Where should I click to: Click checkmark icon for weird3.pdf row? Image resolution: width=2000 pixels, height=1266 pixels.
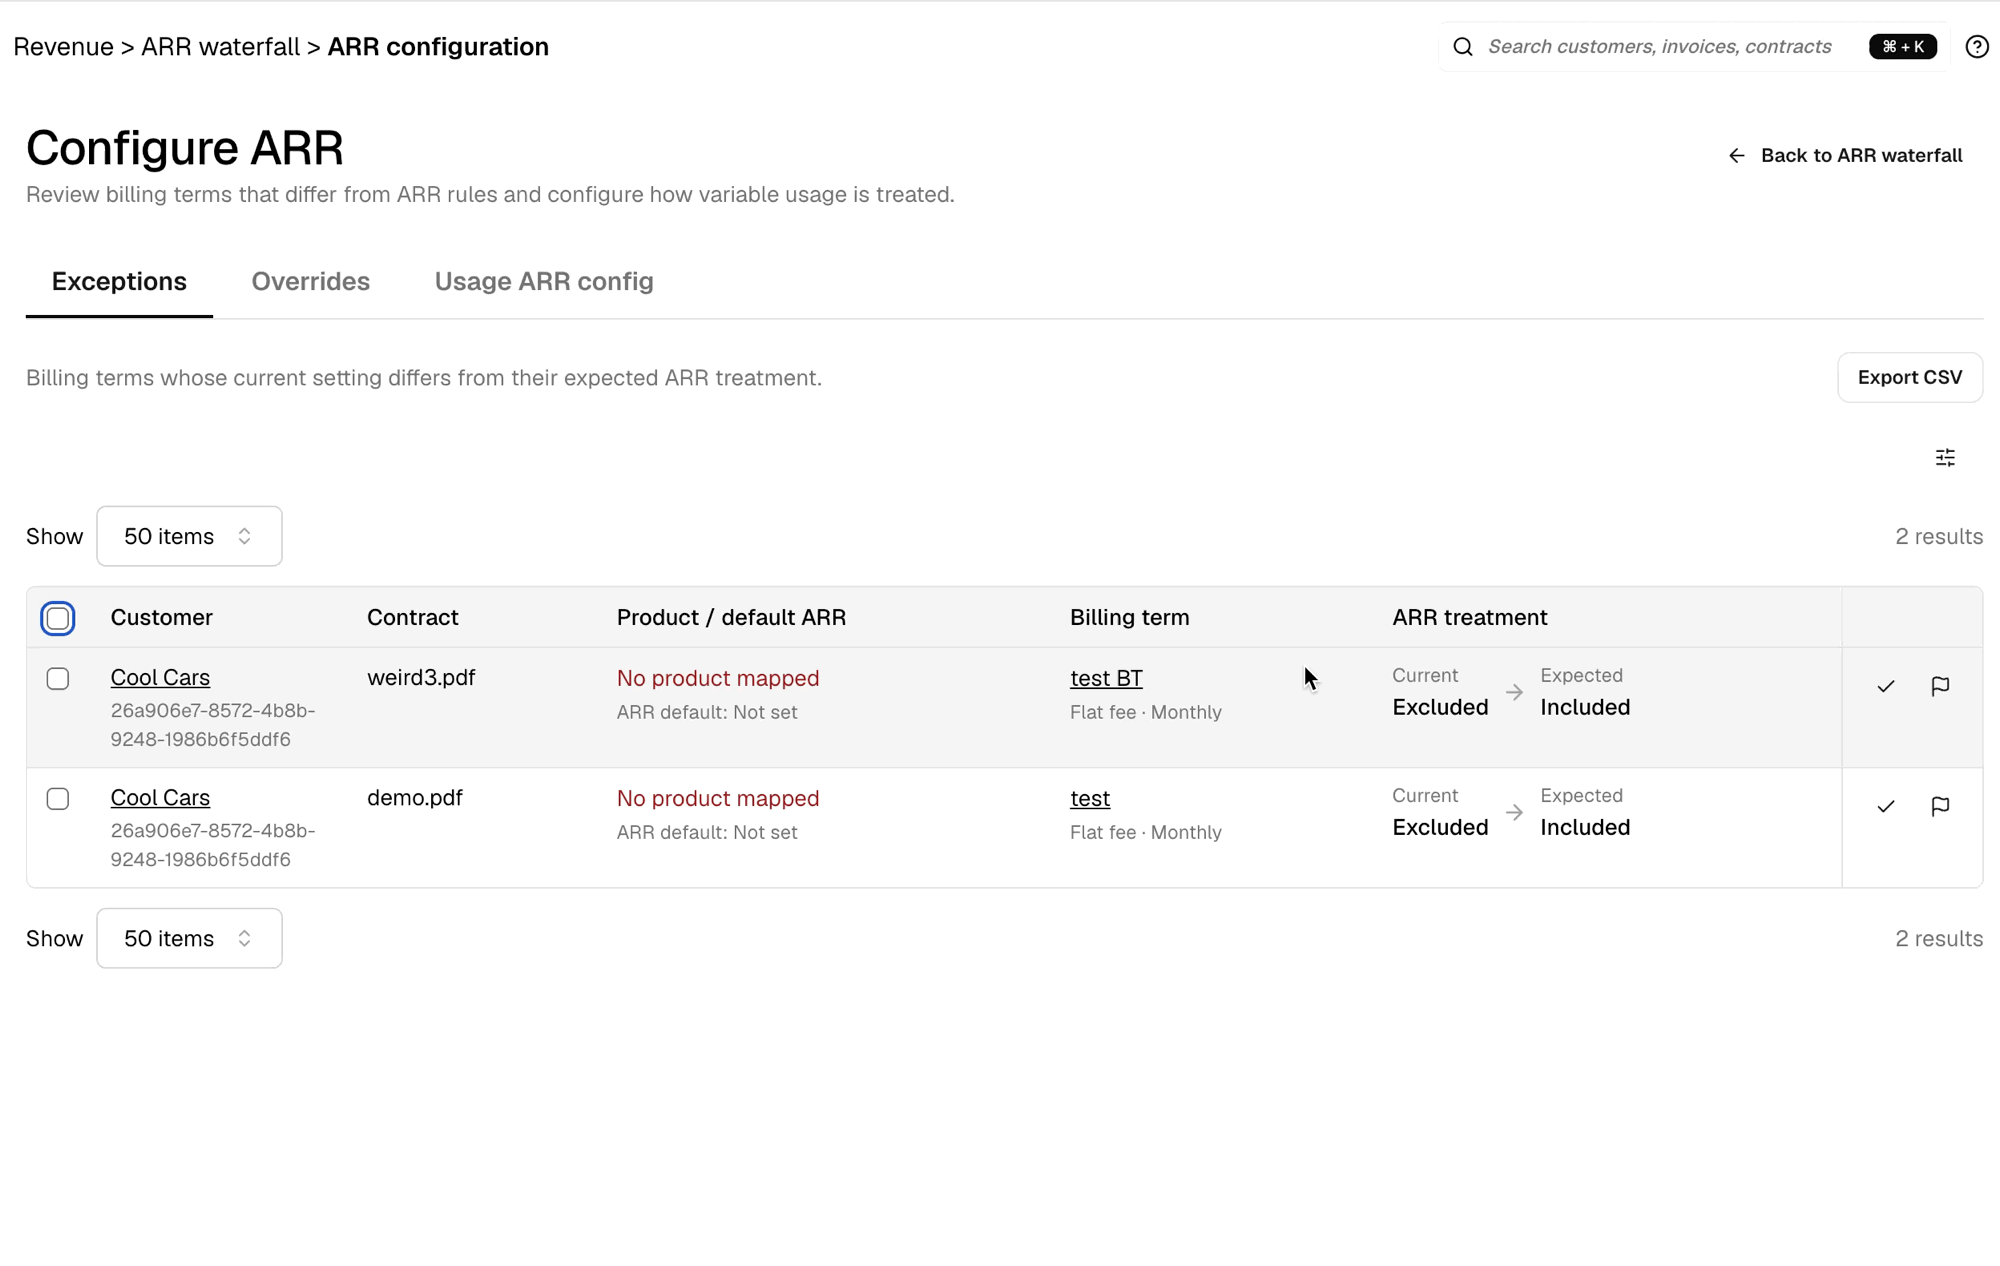coord(1886,686)
